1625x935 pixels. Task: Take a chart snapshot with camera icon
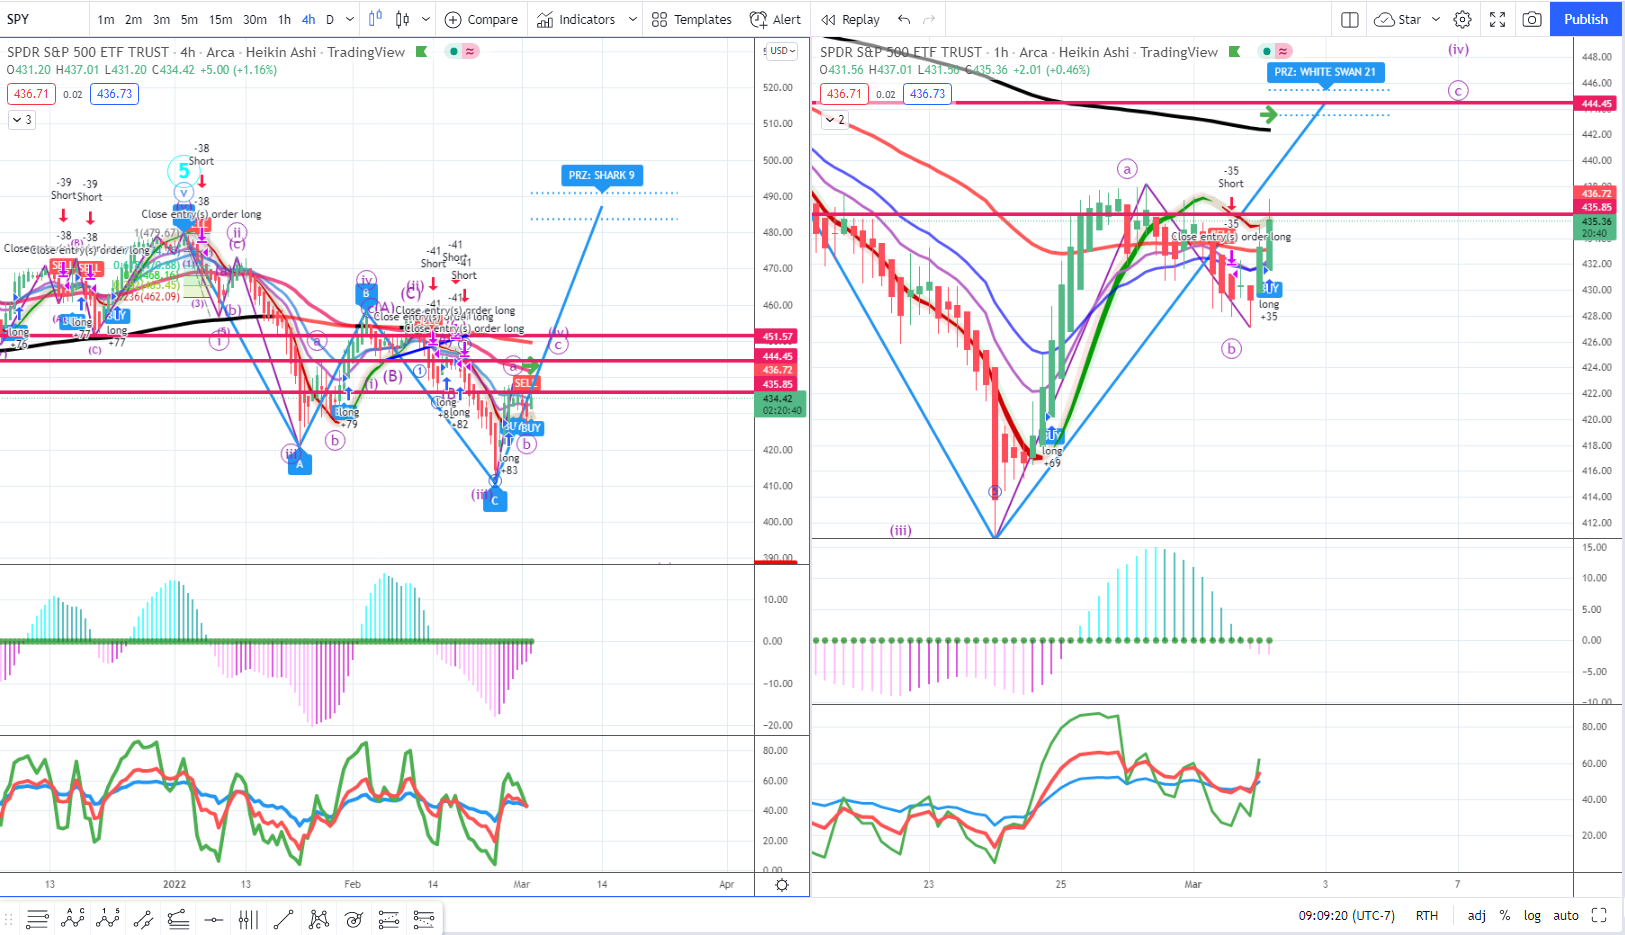click(1532, 19)
